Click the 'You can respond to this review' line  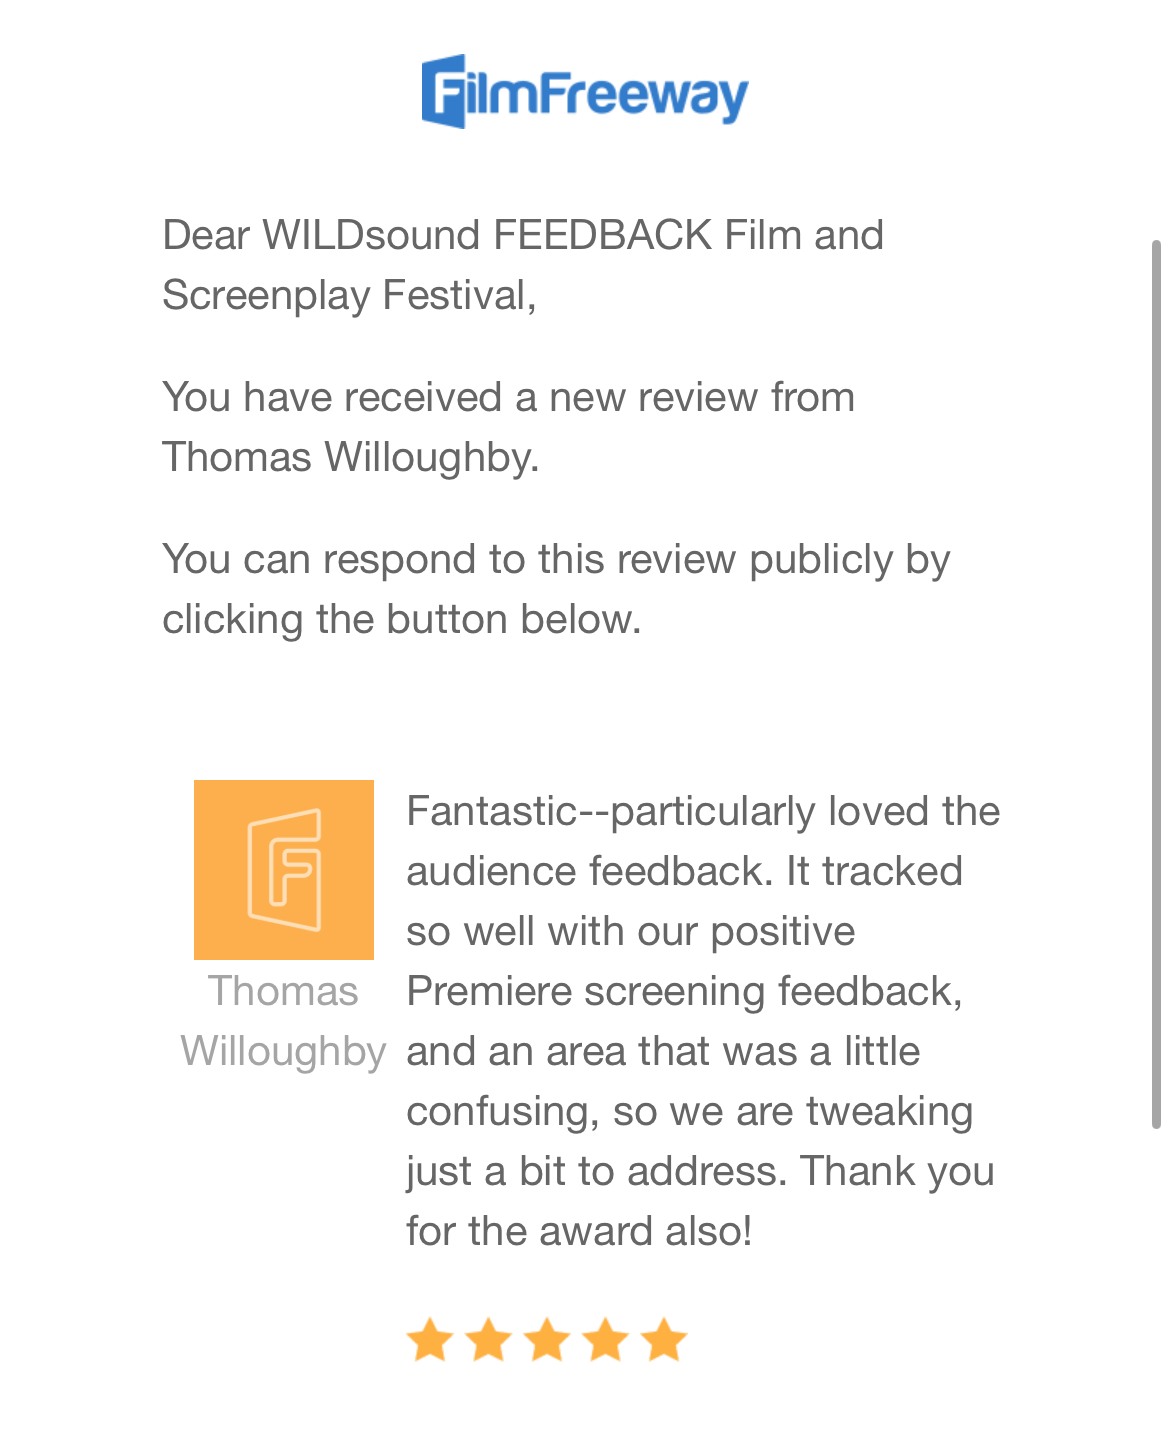[556, 559]
